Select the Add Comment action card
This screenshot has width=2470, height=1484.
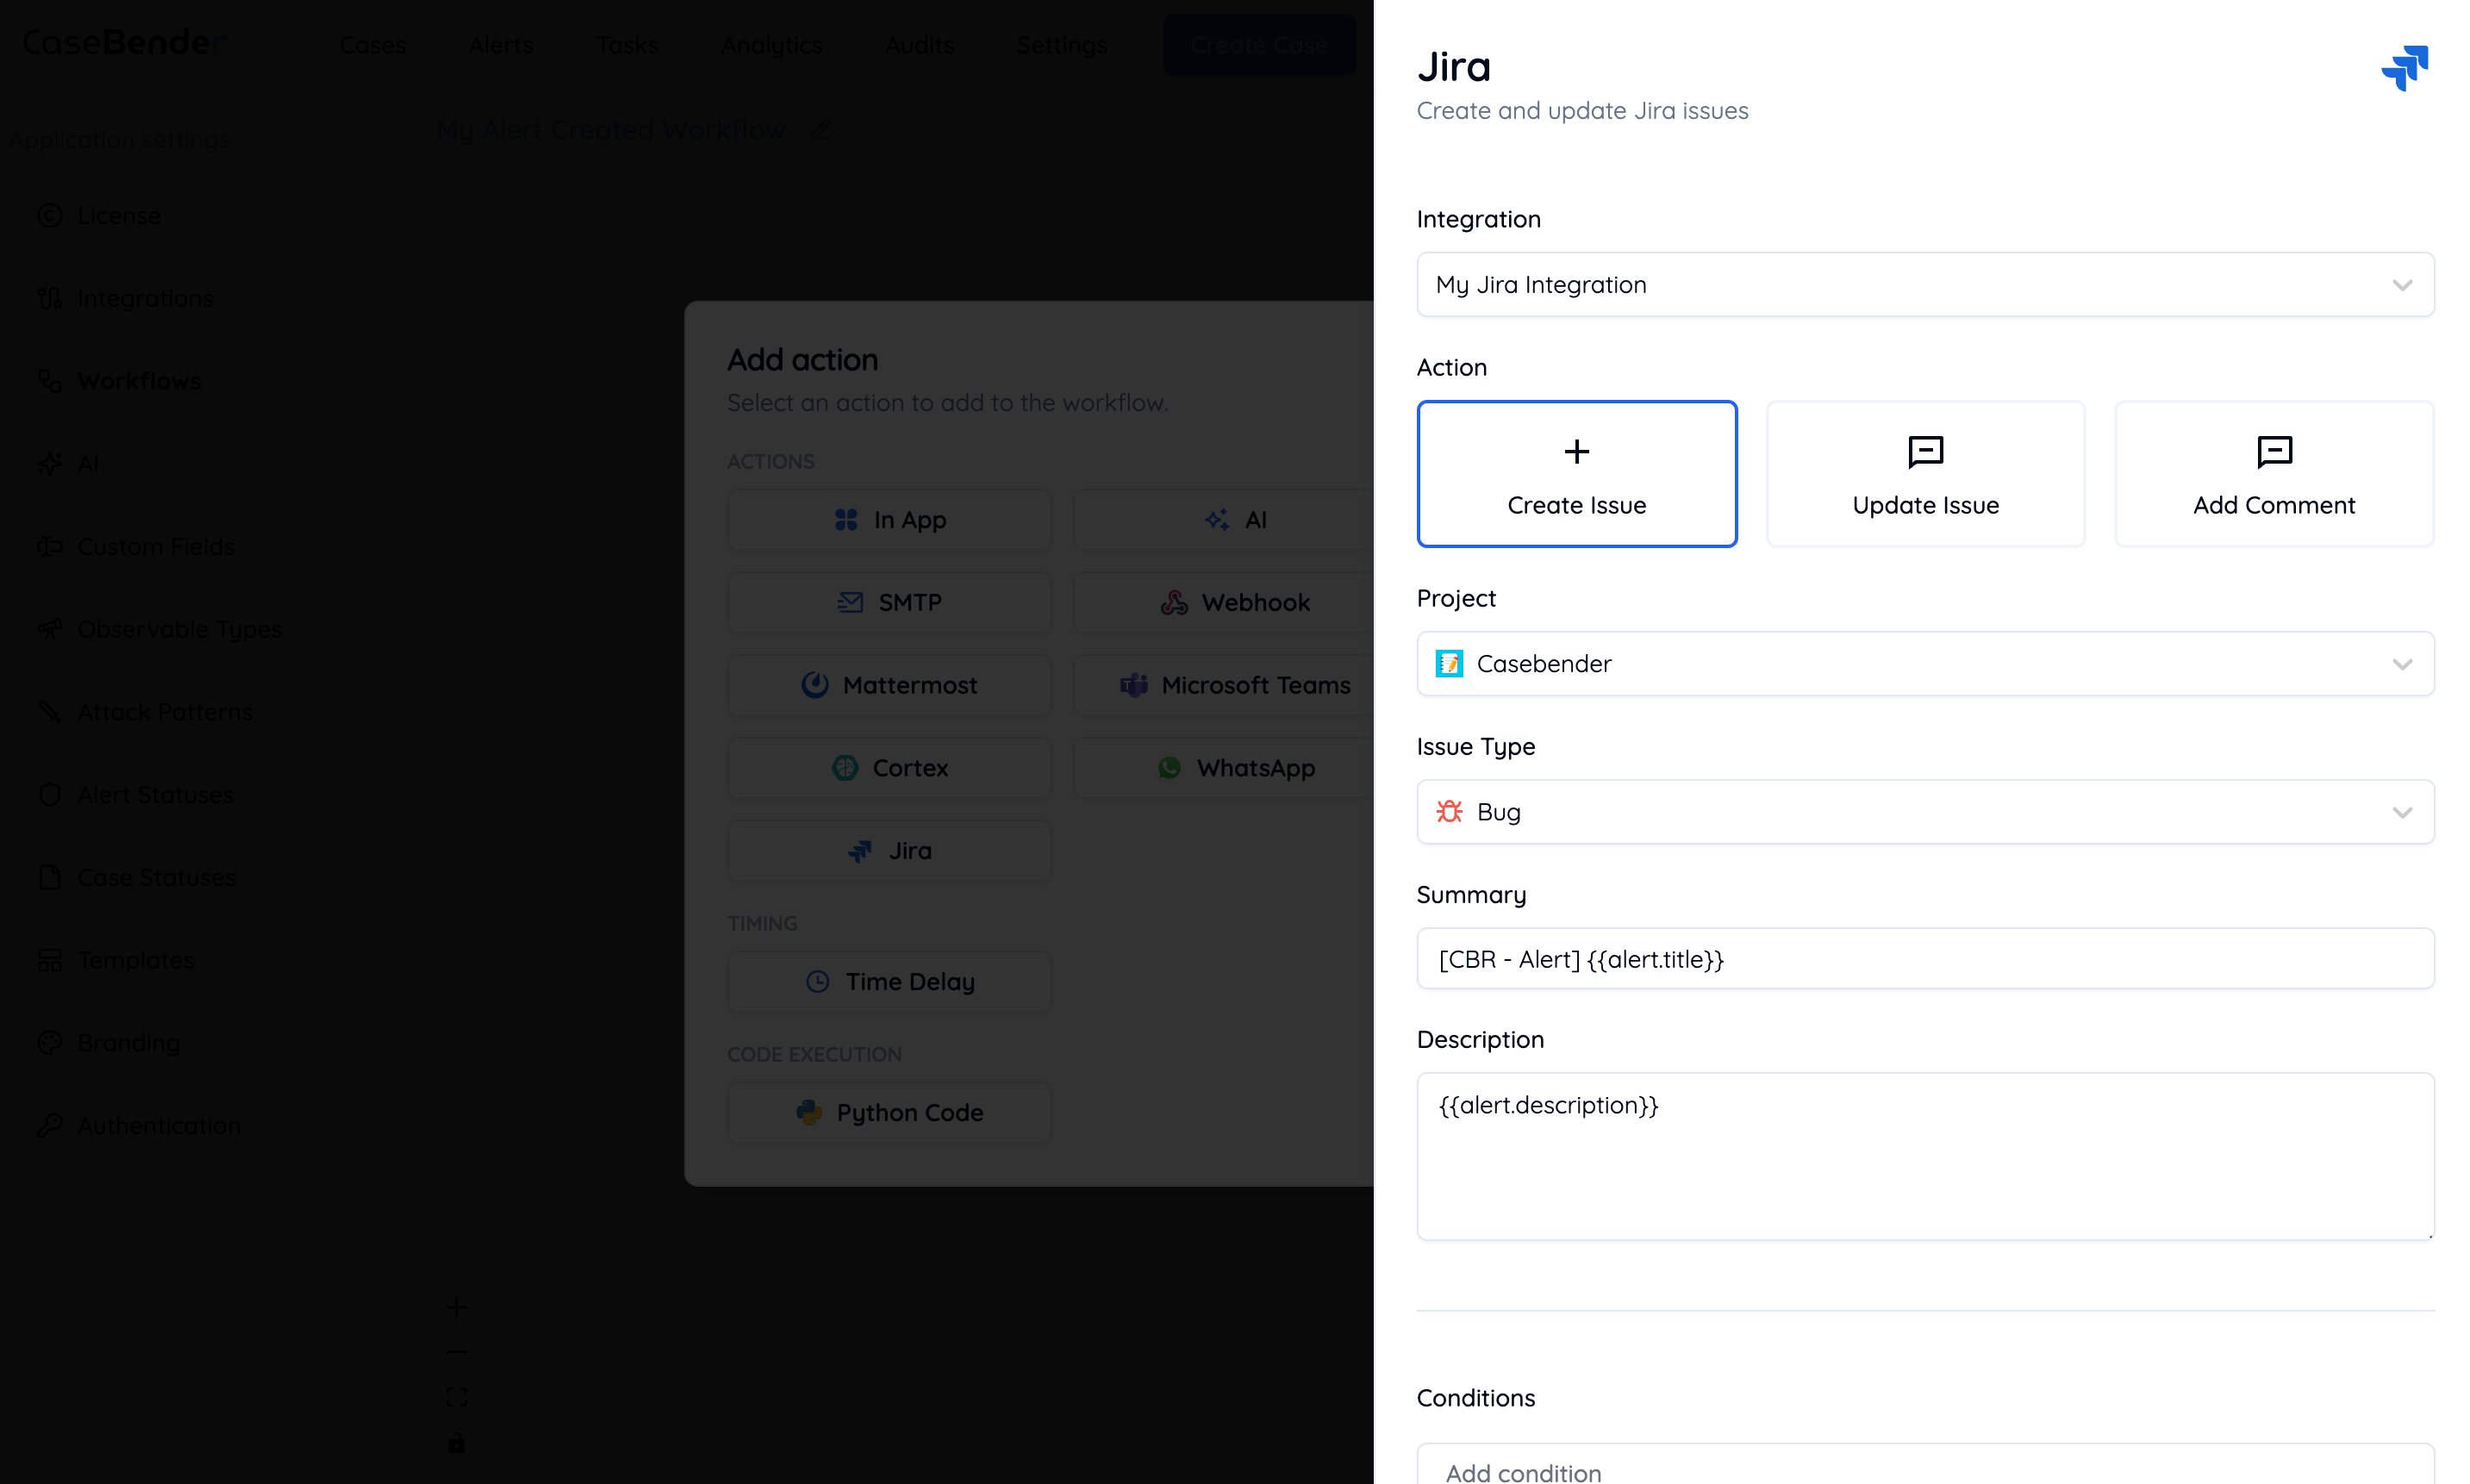click(x=2273, y=474)
